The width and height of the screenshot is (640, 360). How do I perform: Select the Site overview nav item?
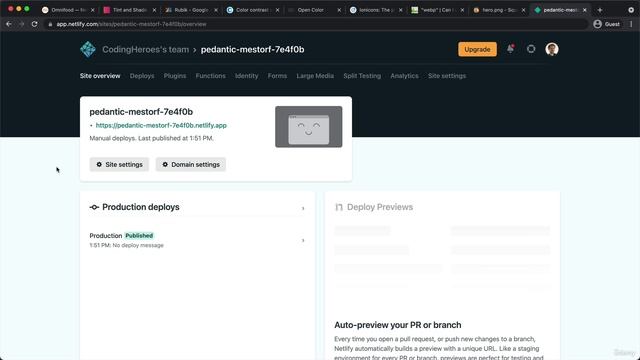100,76
